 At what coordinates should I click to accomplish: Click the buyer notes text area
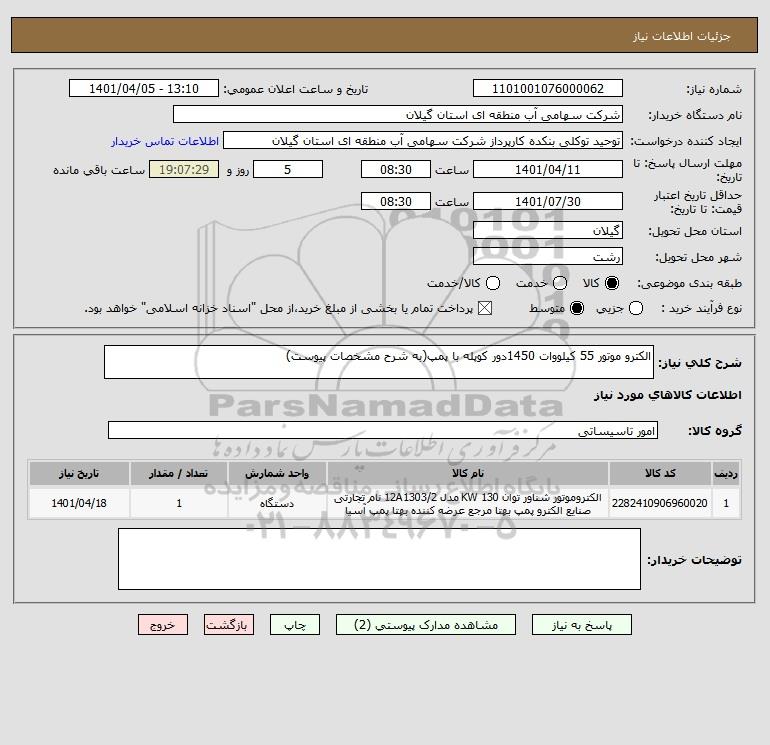(379, 559)
